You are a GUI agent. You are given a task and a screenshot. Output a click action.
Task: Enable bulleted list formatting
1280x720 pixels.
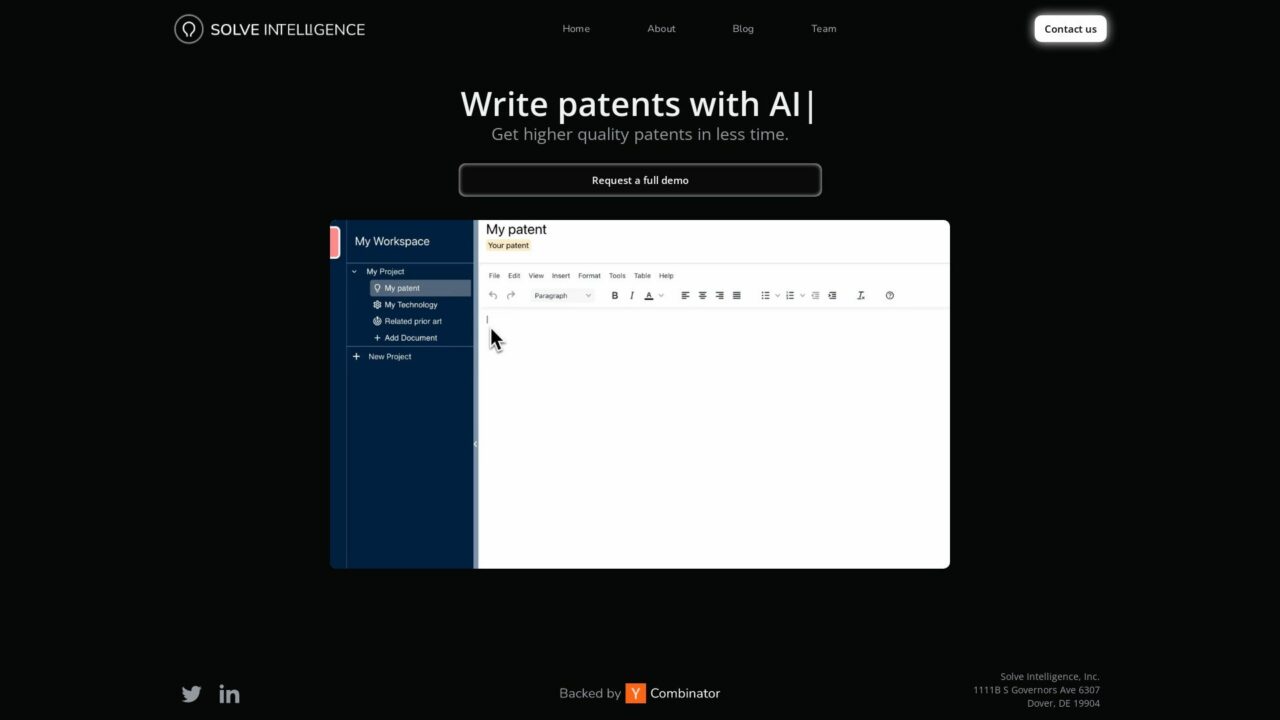click(766, 295)
